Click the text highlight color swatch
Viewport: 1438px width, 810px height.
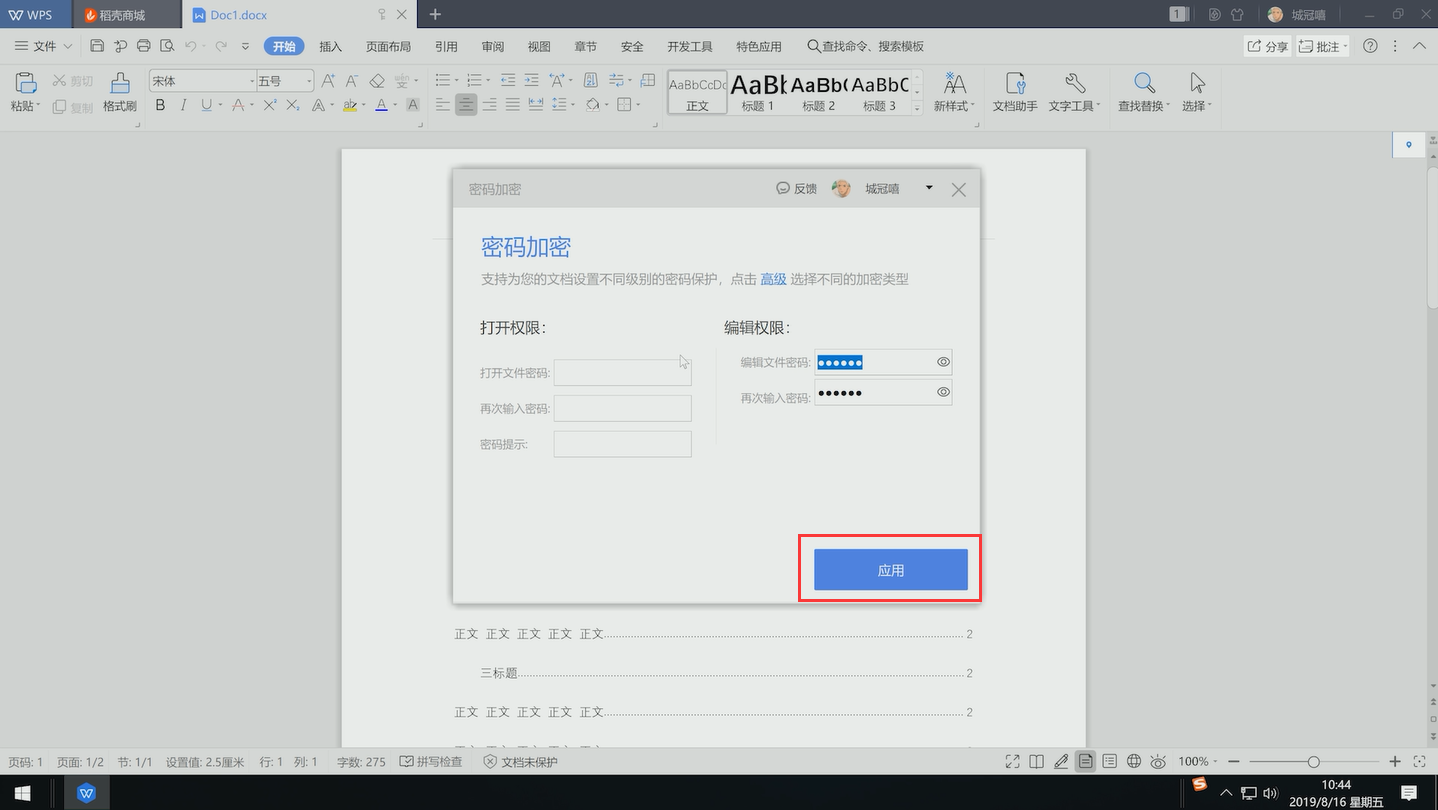pyautogui.click(x=349, y=105)
